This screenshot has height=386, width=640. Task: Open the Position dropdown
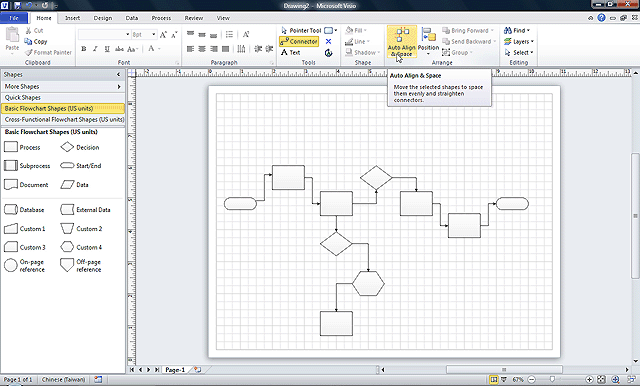click(428, 42)
